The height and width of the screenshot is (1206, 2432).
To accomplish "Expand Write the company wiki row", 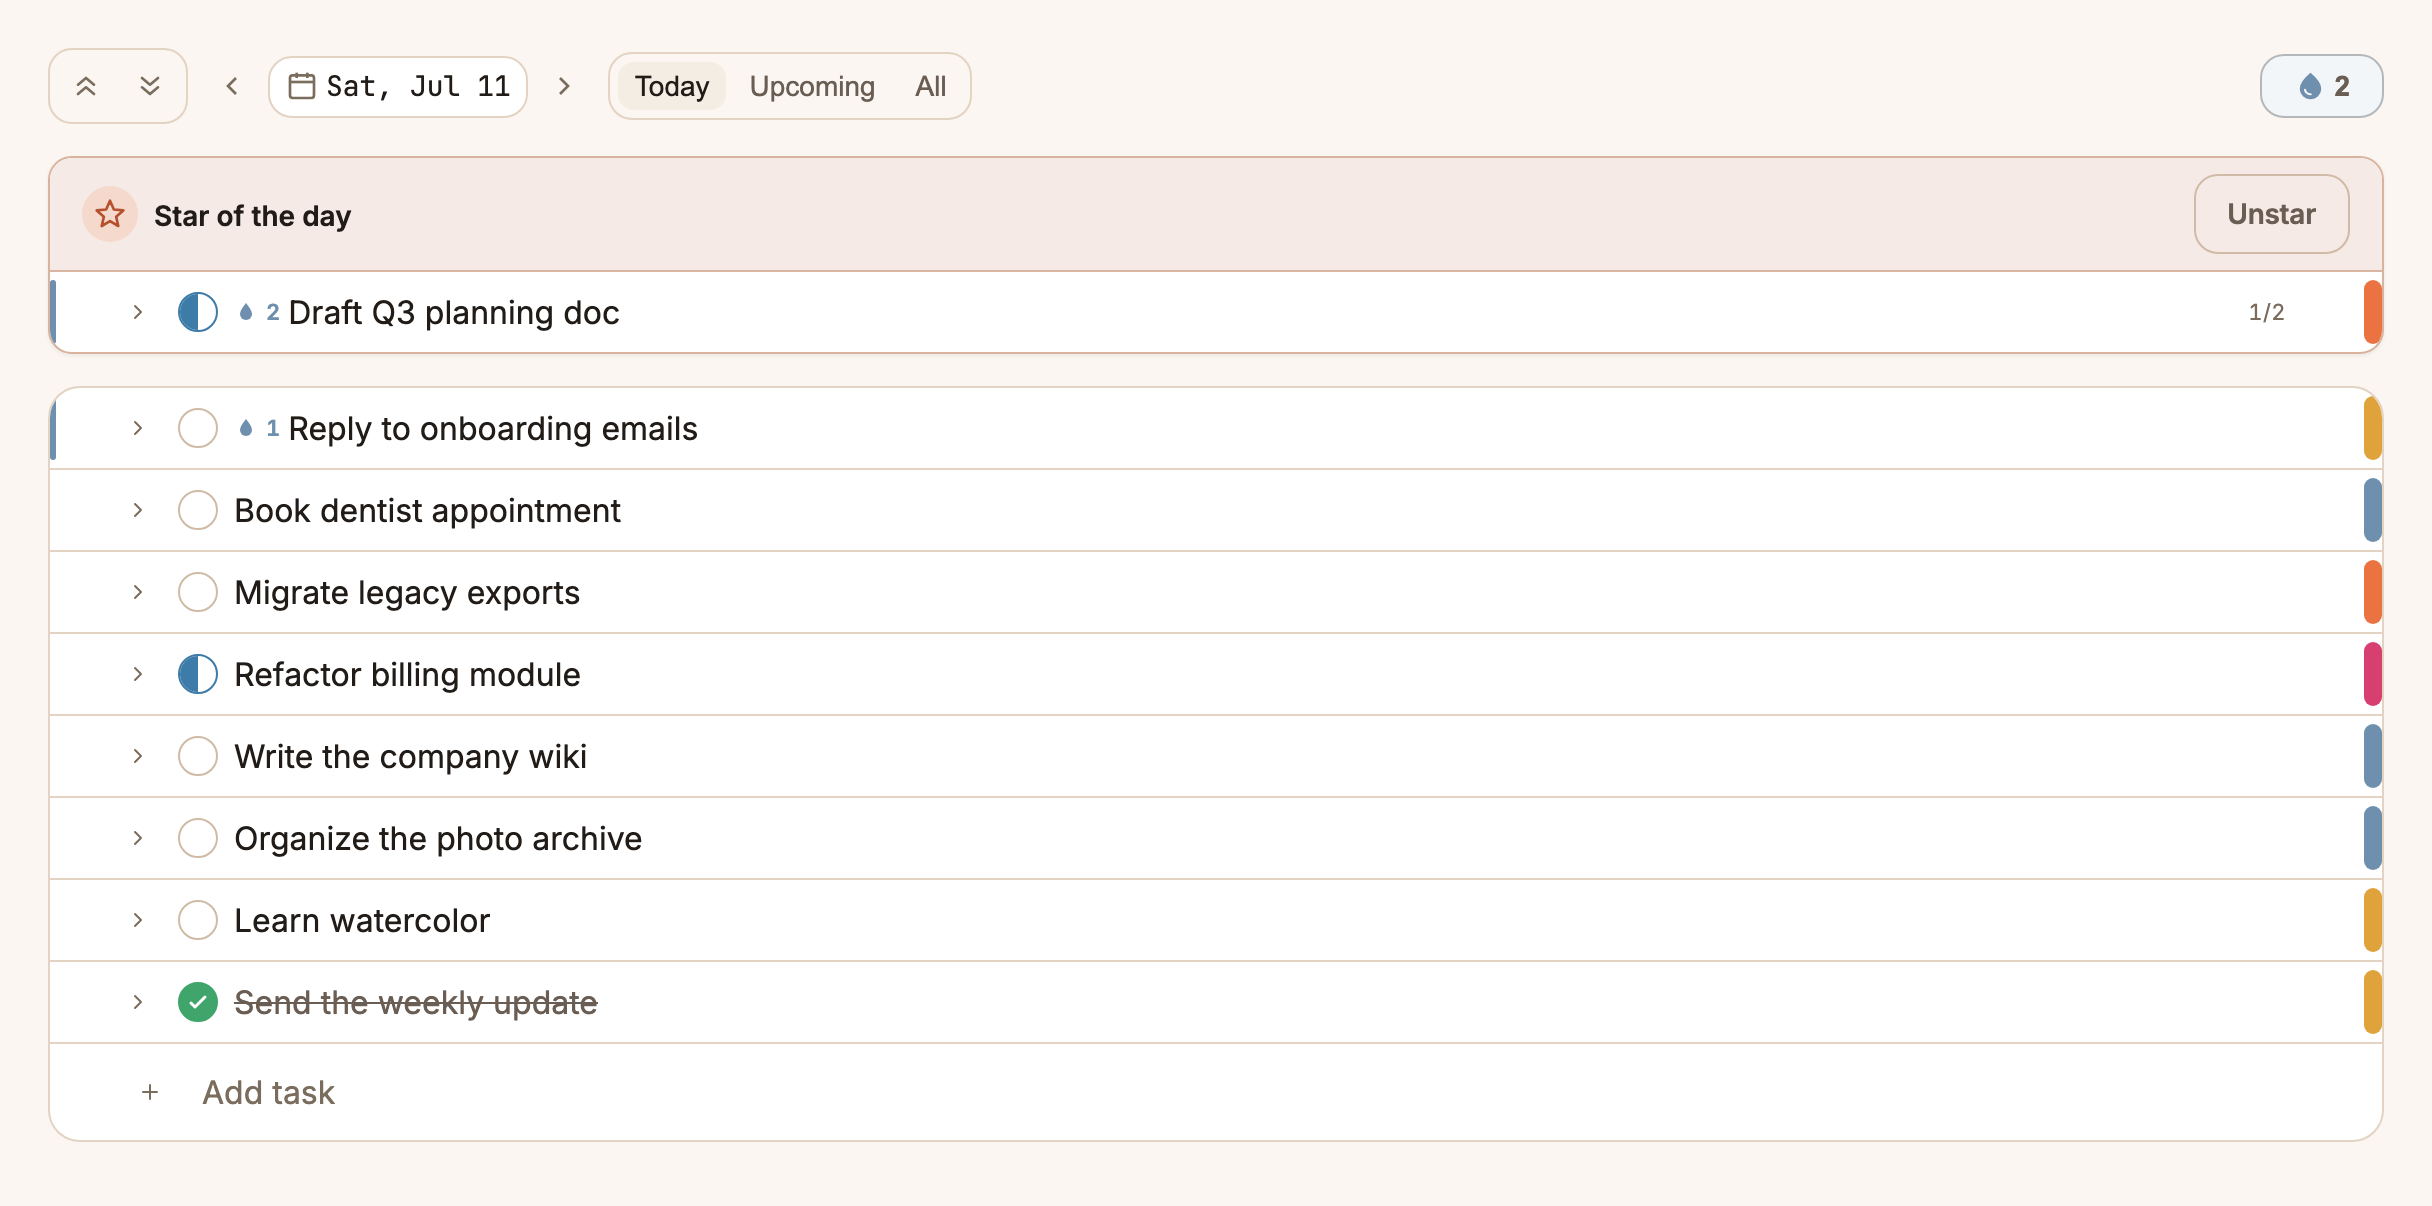I will point(138,756).
